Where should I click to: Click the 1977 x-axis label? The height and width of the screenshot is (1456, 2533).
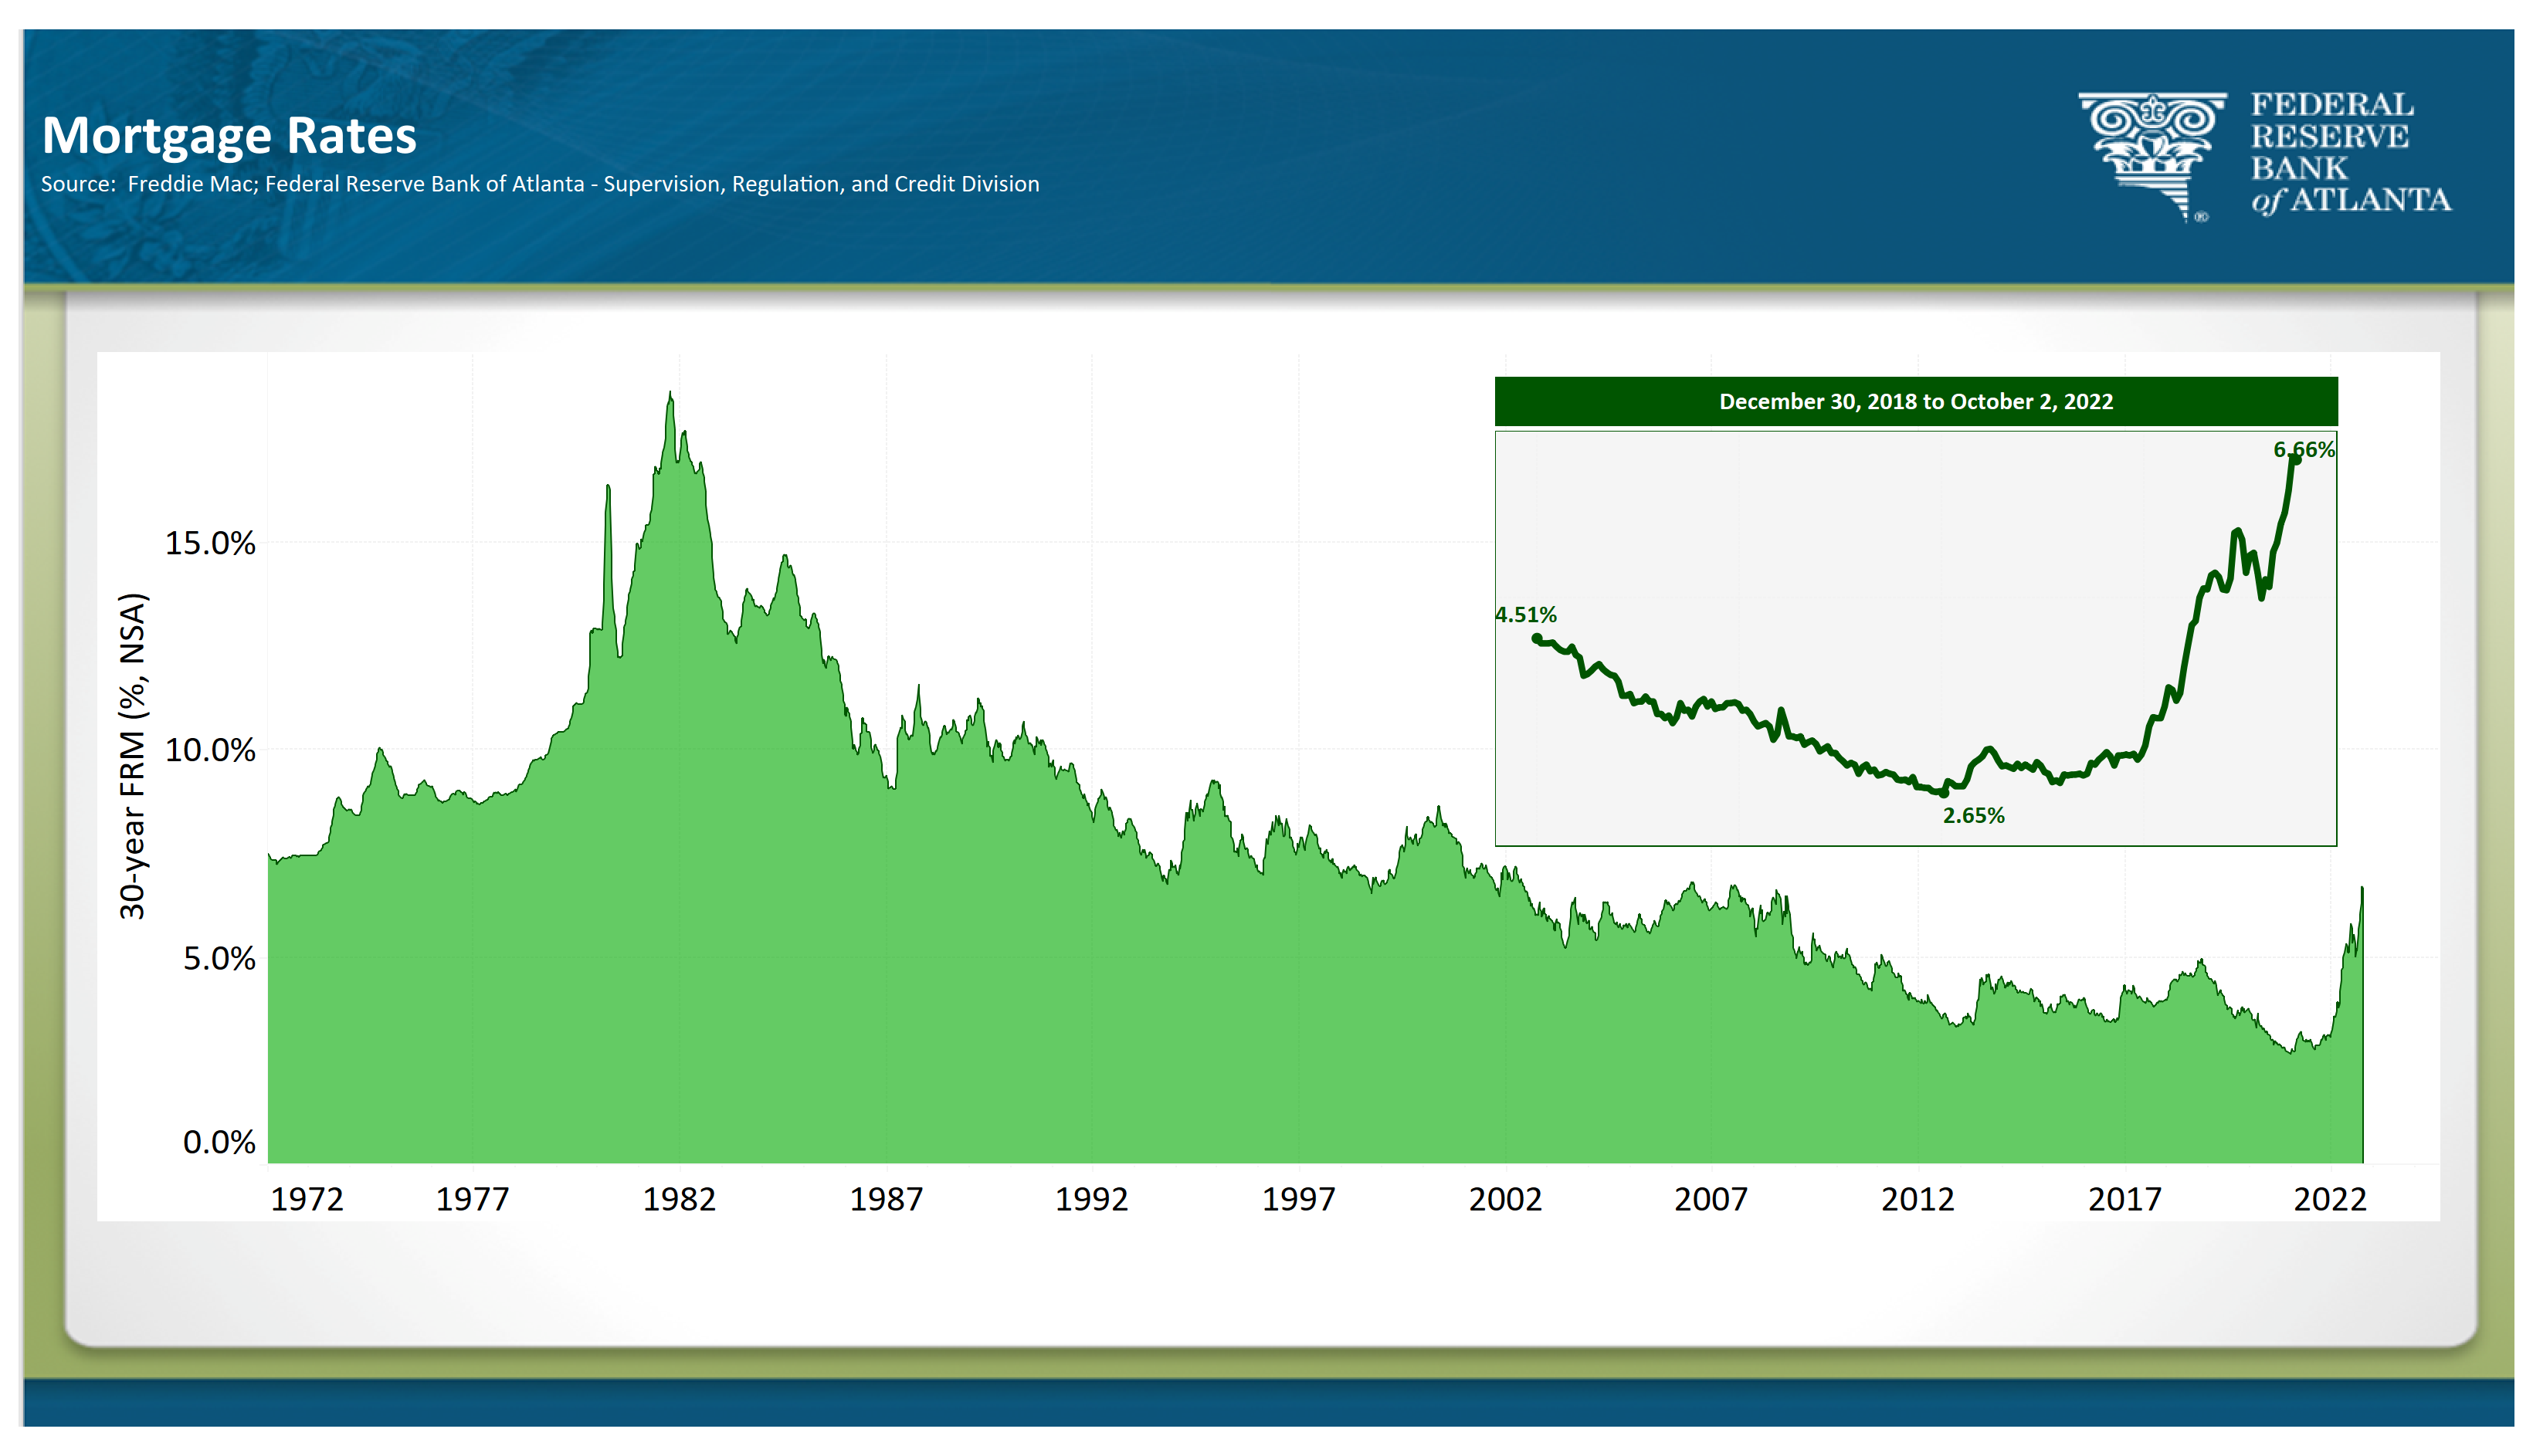(472, 1198)
